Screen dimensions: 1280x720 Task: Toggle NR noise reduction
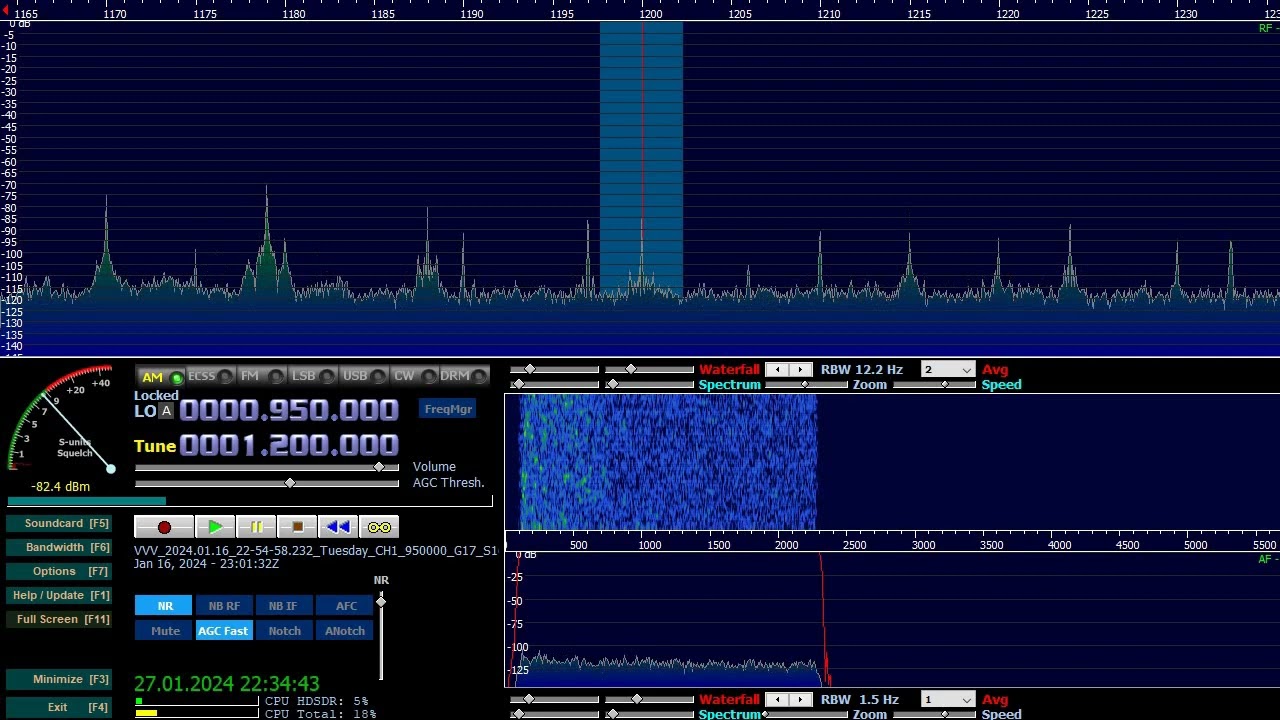(x=164, y=606)
